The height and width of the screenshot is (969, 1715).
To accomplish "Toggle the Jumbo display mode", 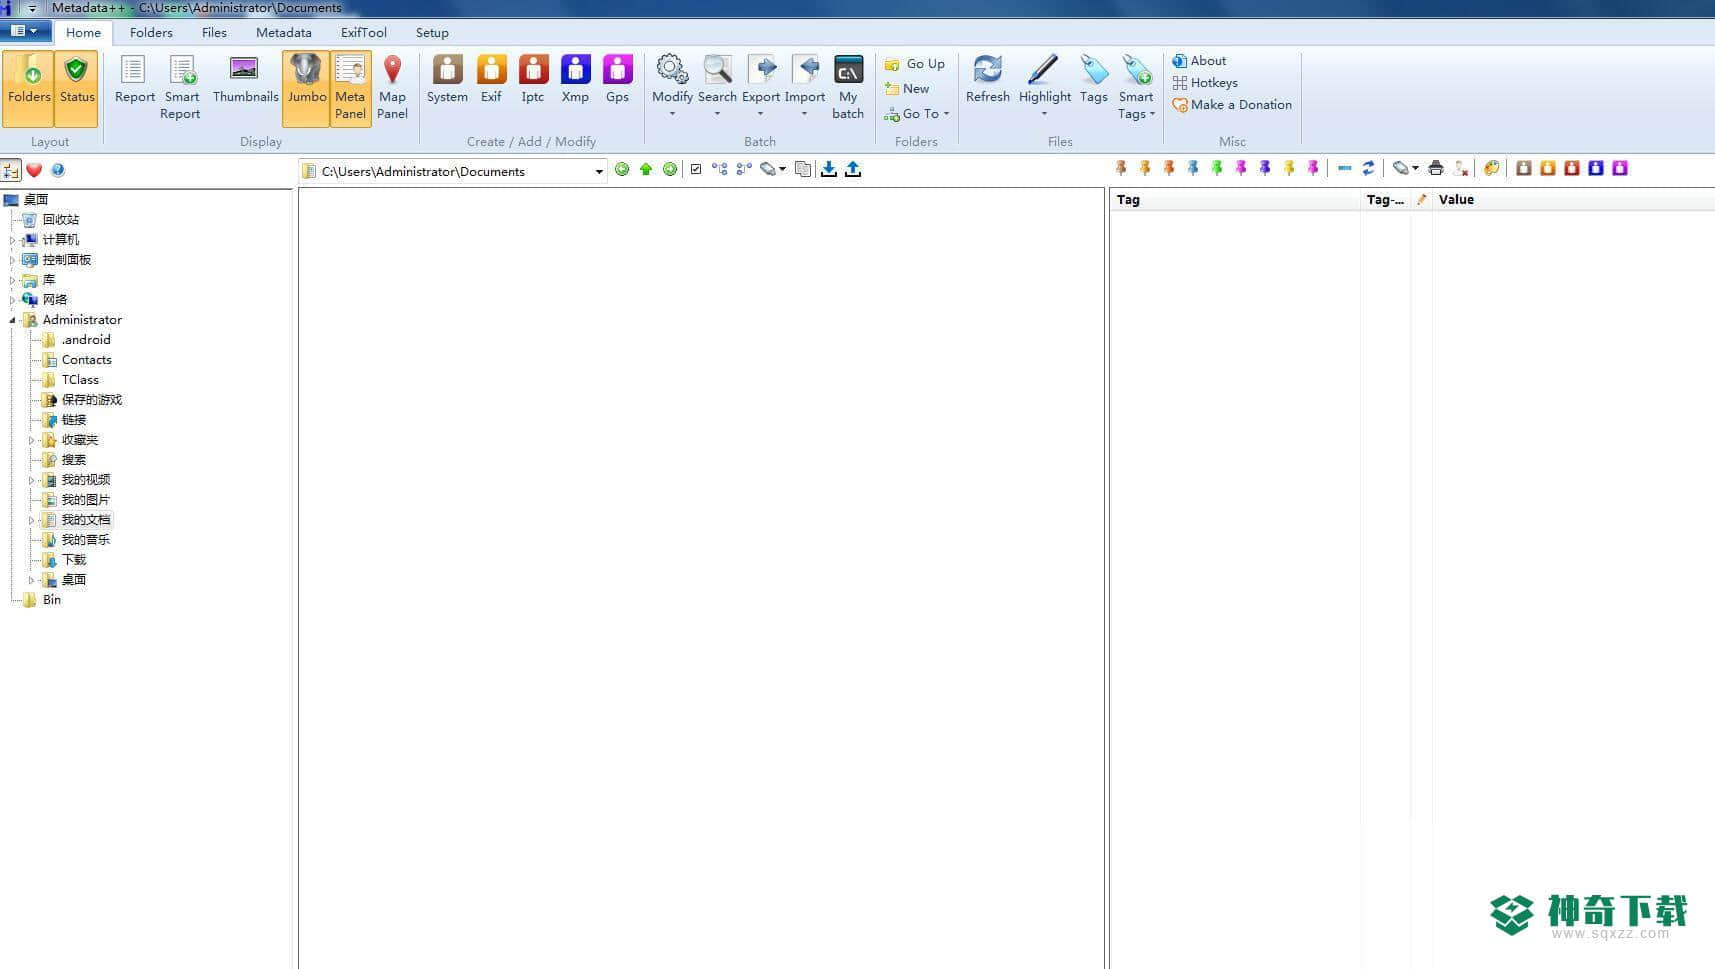I will [306, 88].
